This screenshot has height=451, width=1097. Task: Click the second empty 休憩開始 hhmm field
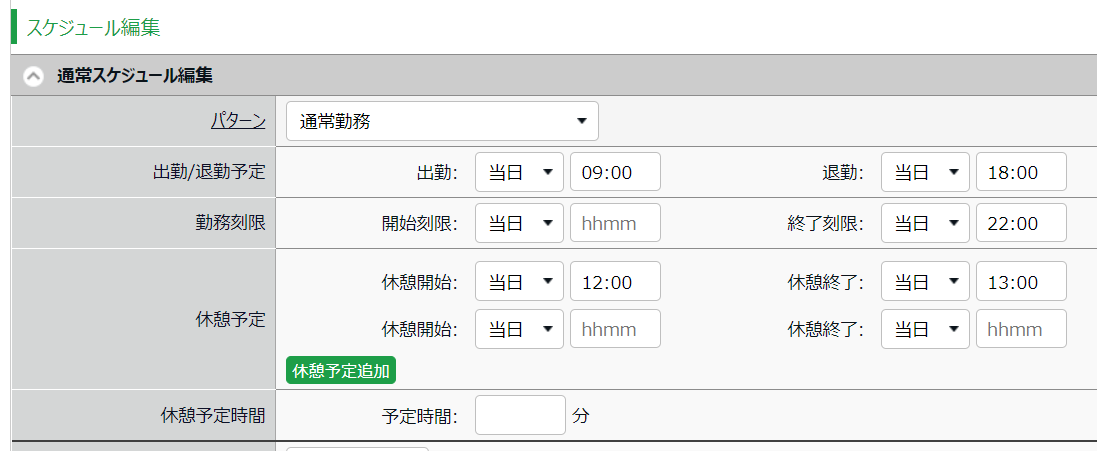pos(616,329)
